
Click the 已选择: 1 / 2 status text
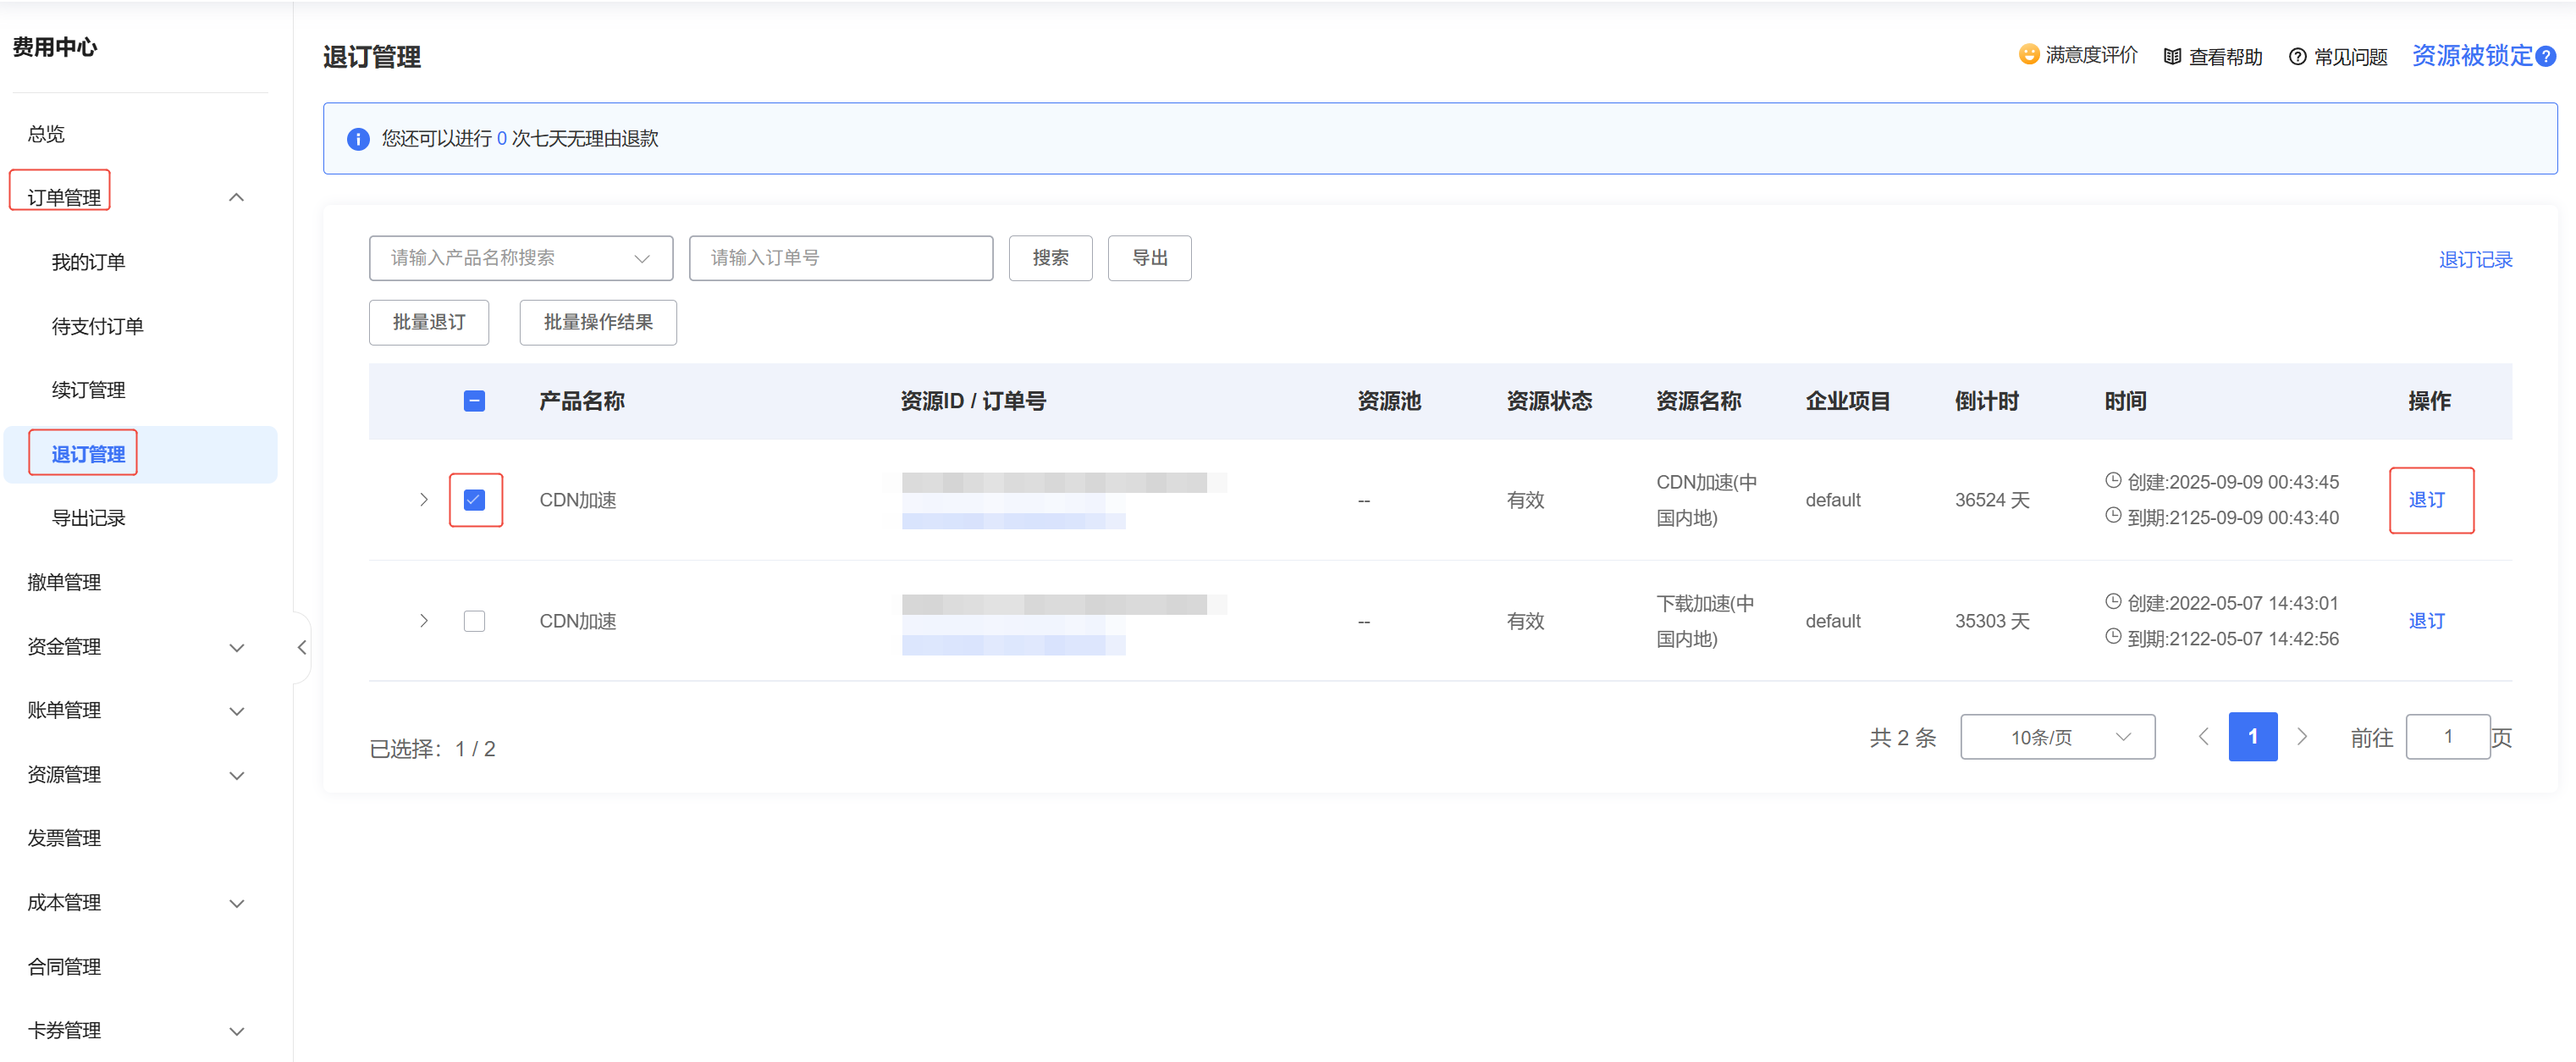432,749
